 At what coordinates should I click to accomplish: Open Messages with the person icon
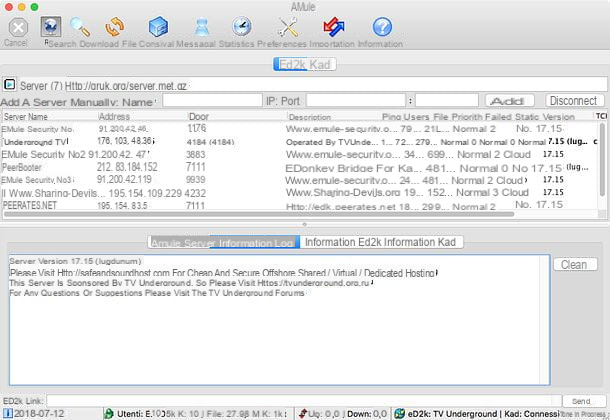click(x=202, y=27)
